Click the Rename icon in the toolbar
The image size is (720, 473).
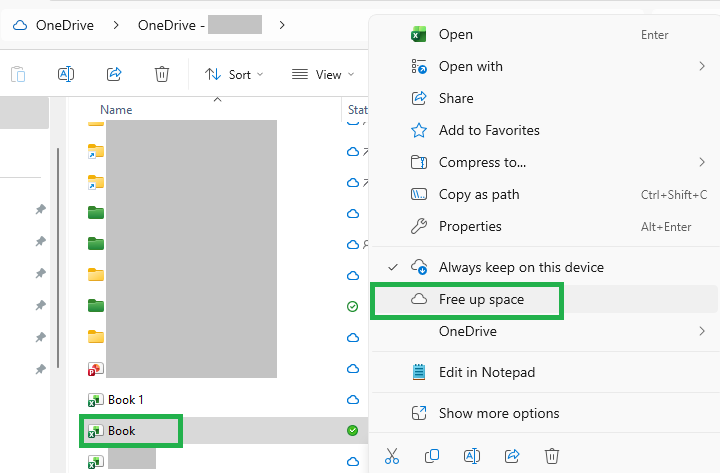pos(66,74)
